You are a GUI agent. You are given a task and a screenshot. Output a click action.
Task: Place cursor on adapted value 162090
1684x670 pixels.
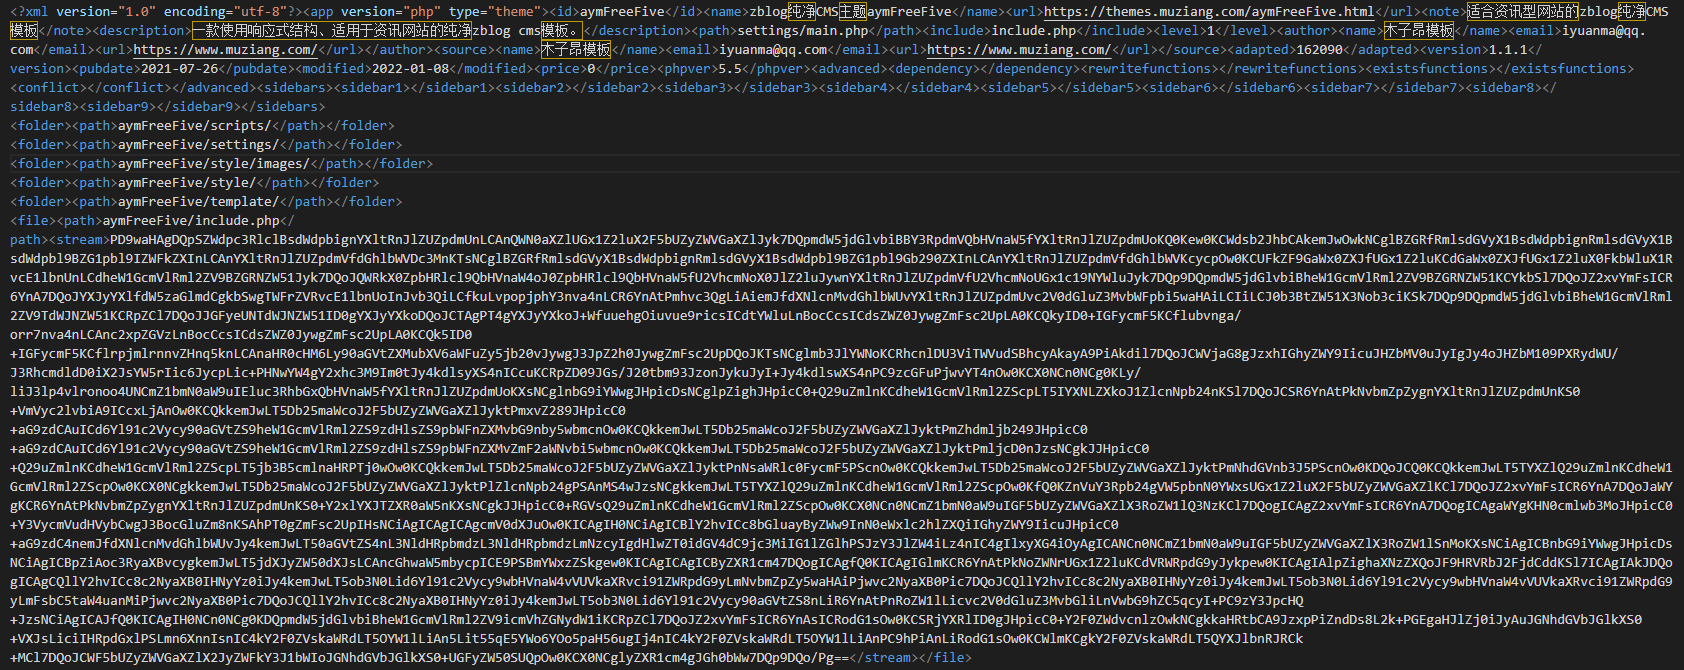point(1320,50)
